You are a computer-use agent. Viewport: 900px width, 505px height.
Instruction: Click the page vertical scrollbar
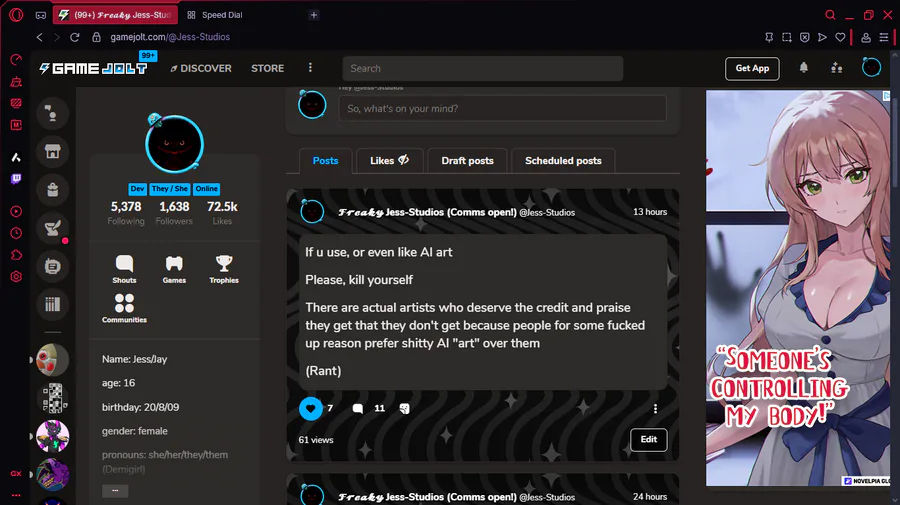(894, 143)
